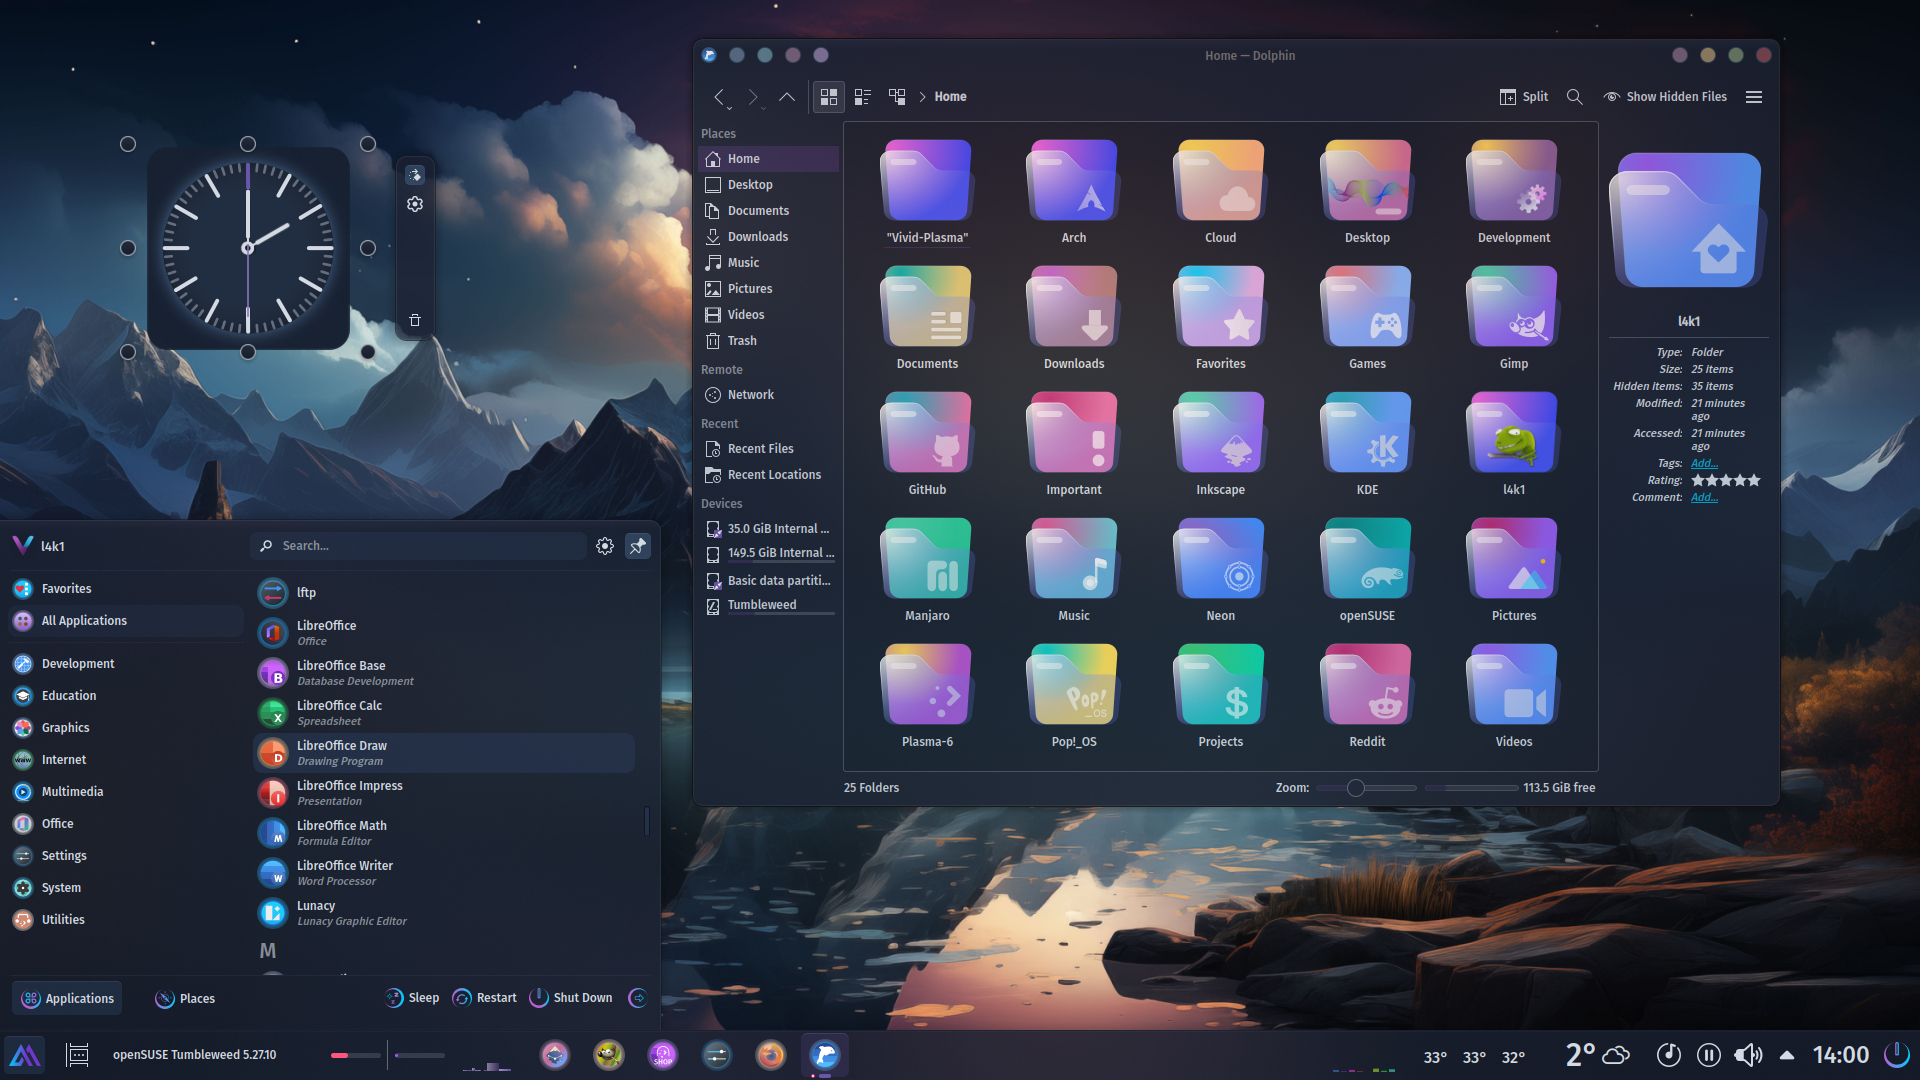
Task: Go forward in Dolphin navigation
Action: (x=752, y=96)
